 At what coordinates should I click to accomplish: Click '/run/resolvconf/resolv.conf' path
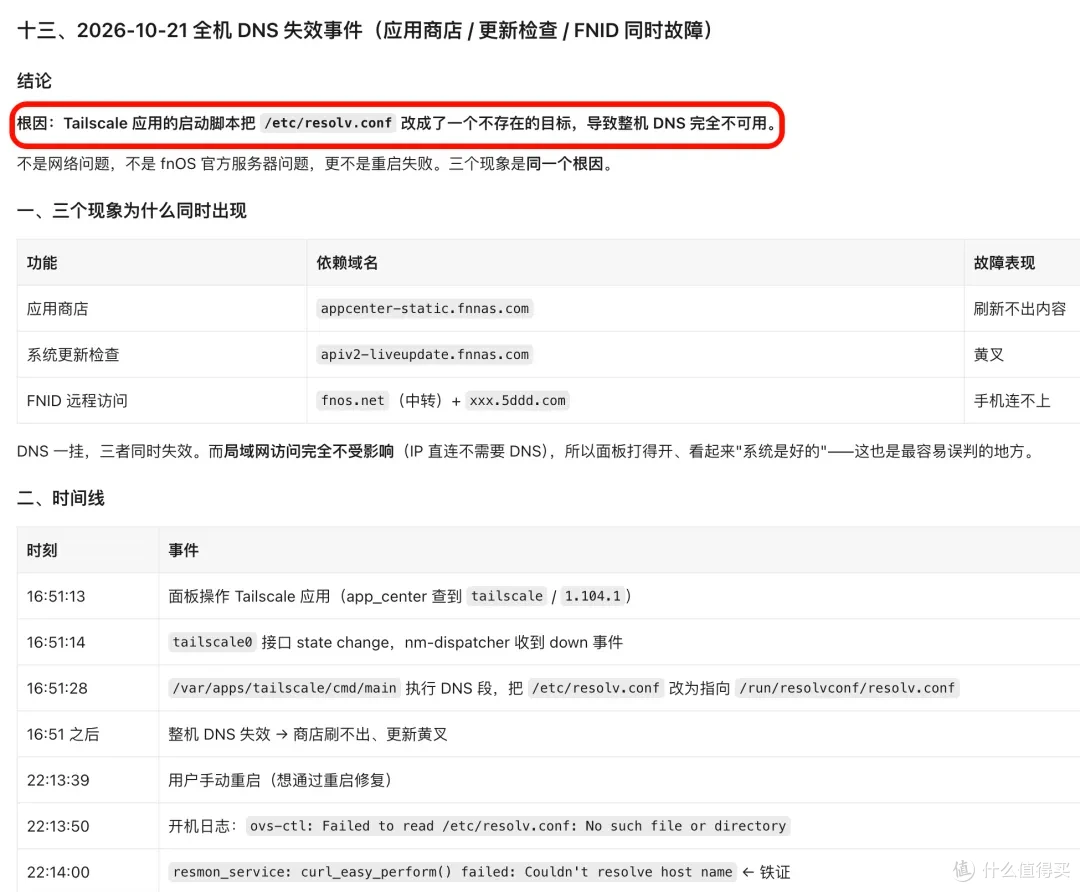point(847,688)
